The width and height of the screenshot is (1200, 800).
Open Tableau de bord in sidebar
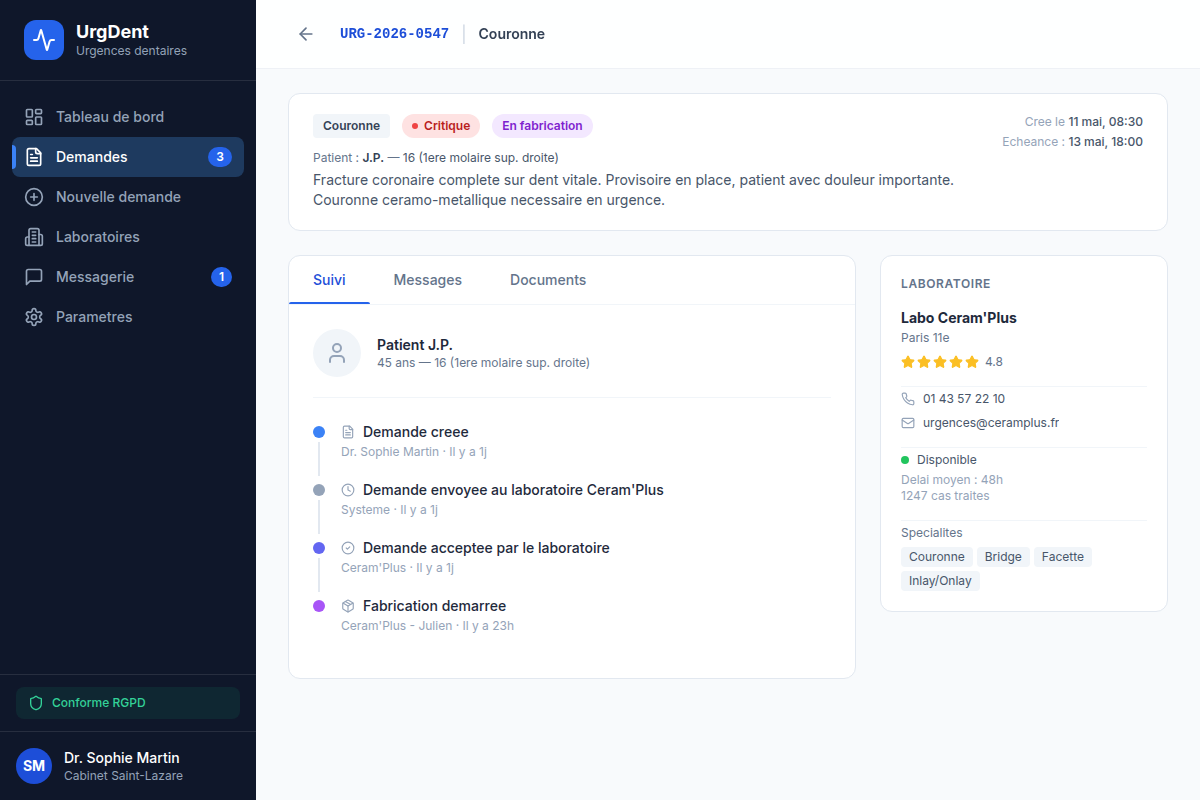pyautogui.click(x=128, y=117)
